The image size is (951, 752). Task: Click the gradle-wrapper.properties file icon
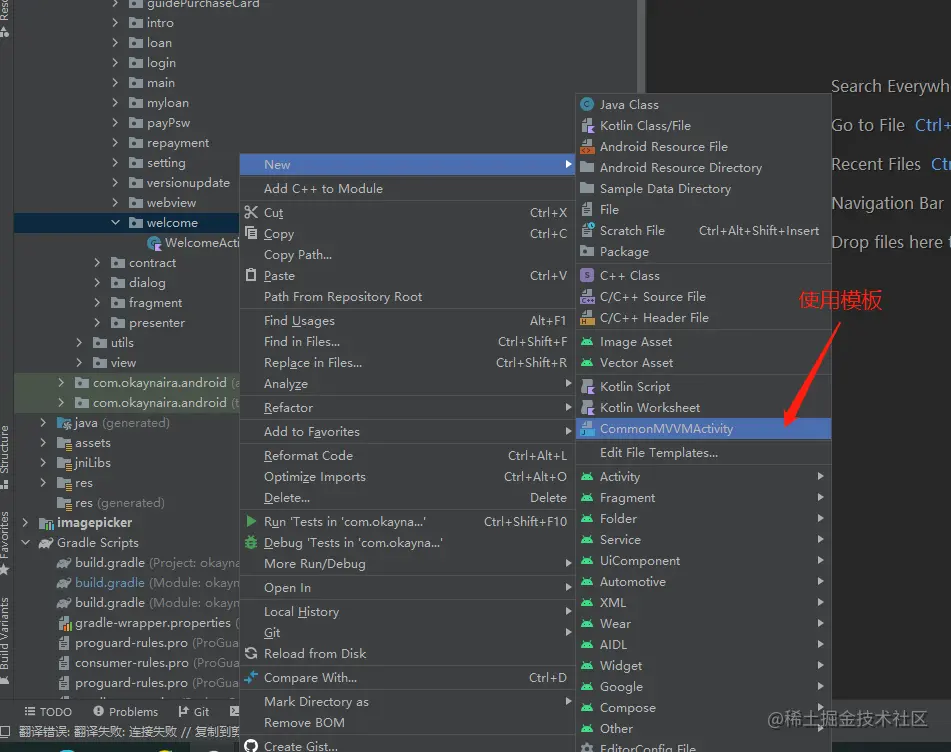click(64, 623)
